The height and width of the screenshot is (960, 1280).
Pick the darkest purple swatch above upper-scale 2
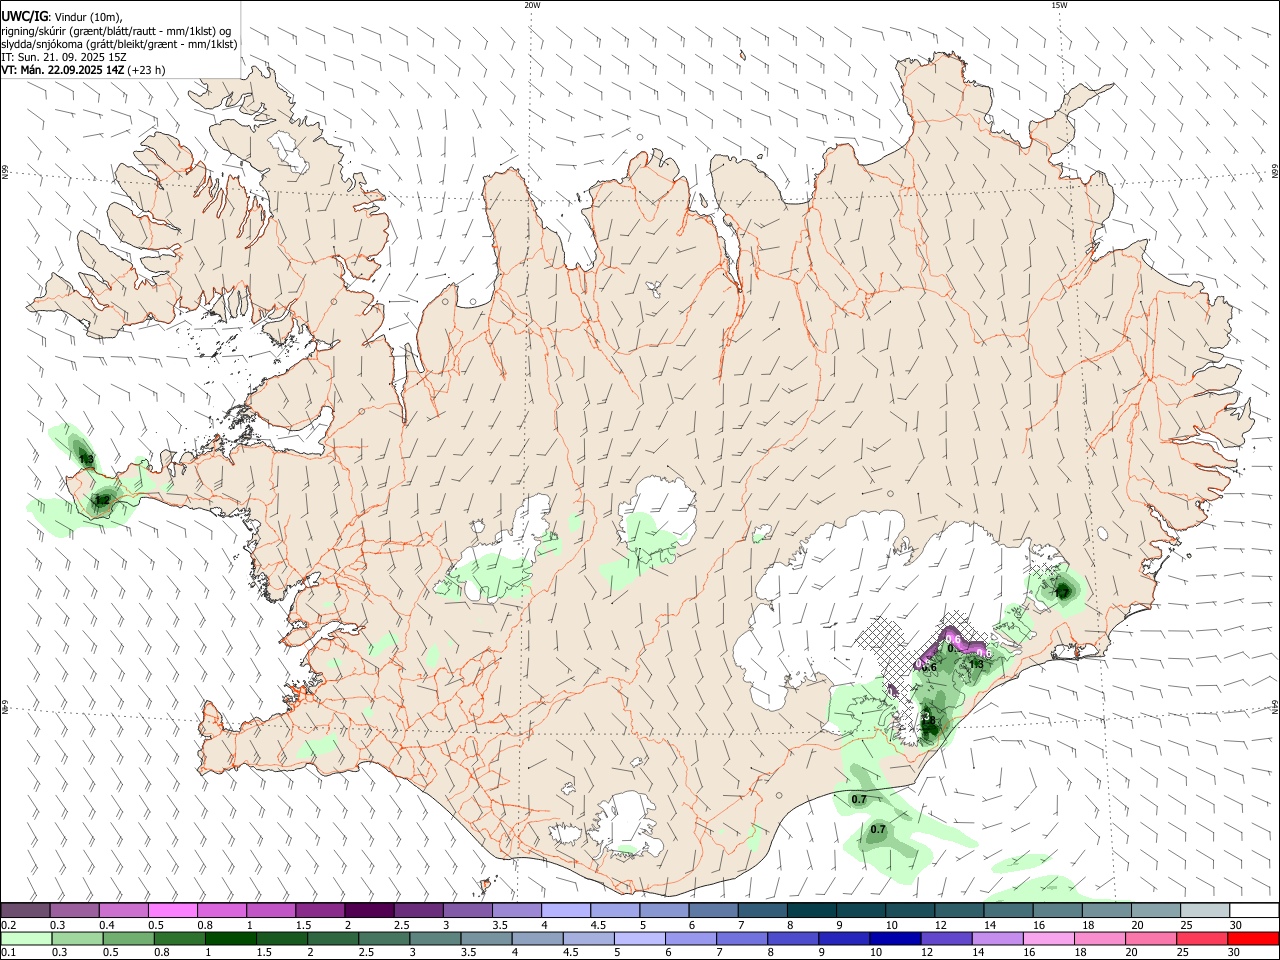point(369,911)
